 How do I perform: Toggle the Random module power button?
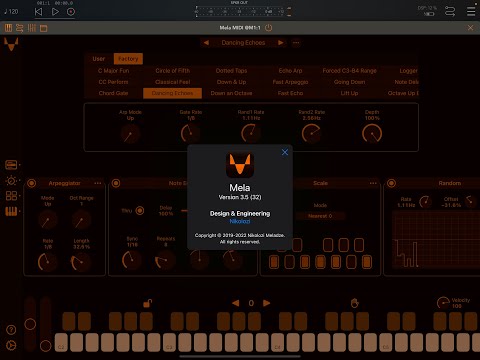click(391, 183)
